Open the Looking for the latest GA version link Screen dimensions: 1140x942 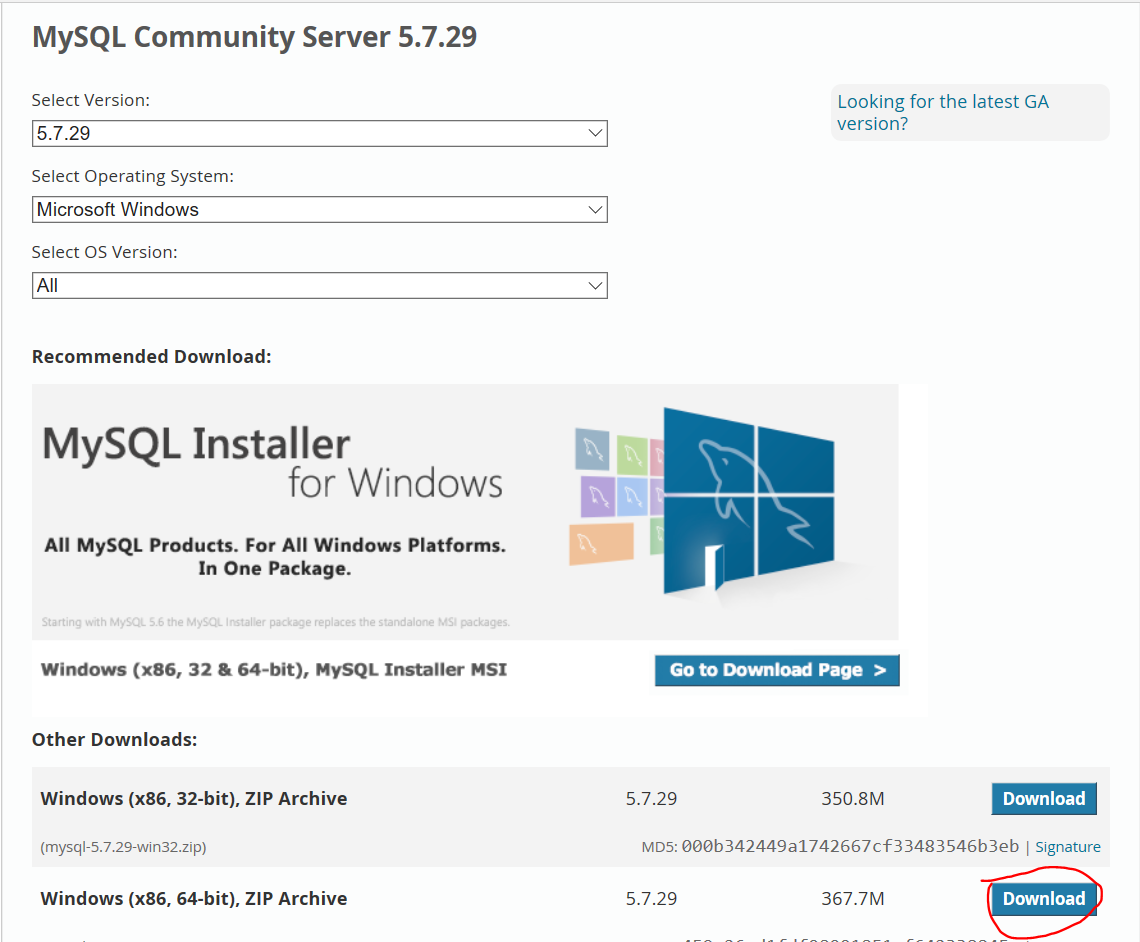pyautogui.click(x=941, y=112)
